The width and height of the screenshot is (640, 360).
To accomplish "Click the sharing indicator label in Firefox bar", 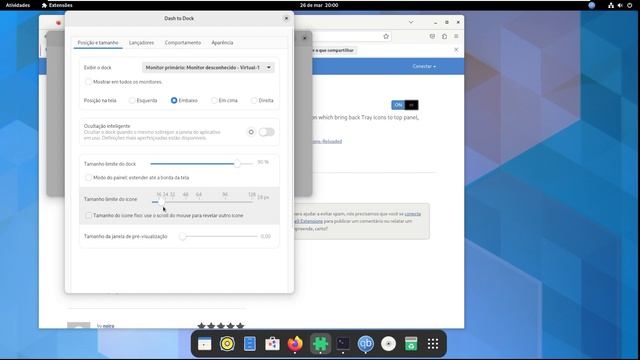I will [x=333, y=50].
